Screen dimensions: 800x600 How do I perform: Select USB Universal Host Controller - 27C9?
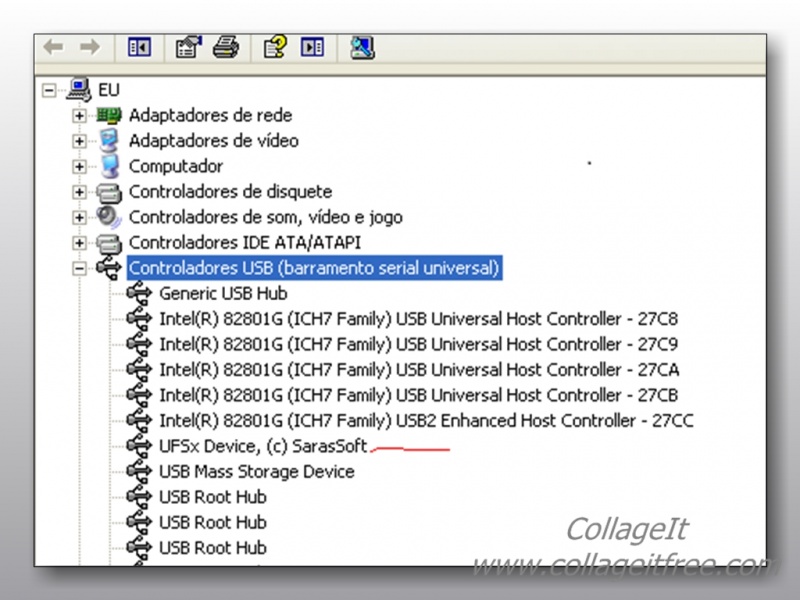418,345
